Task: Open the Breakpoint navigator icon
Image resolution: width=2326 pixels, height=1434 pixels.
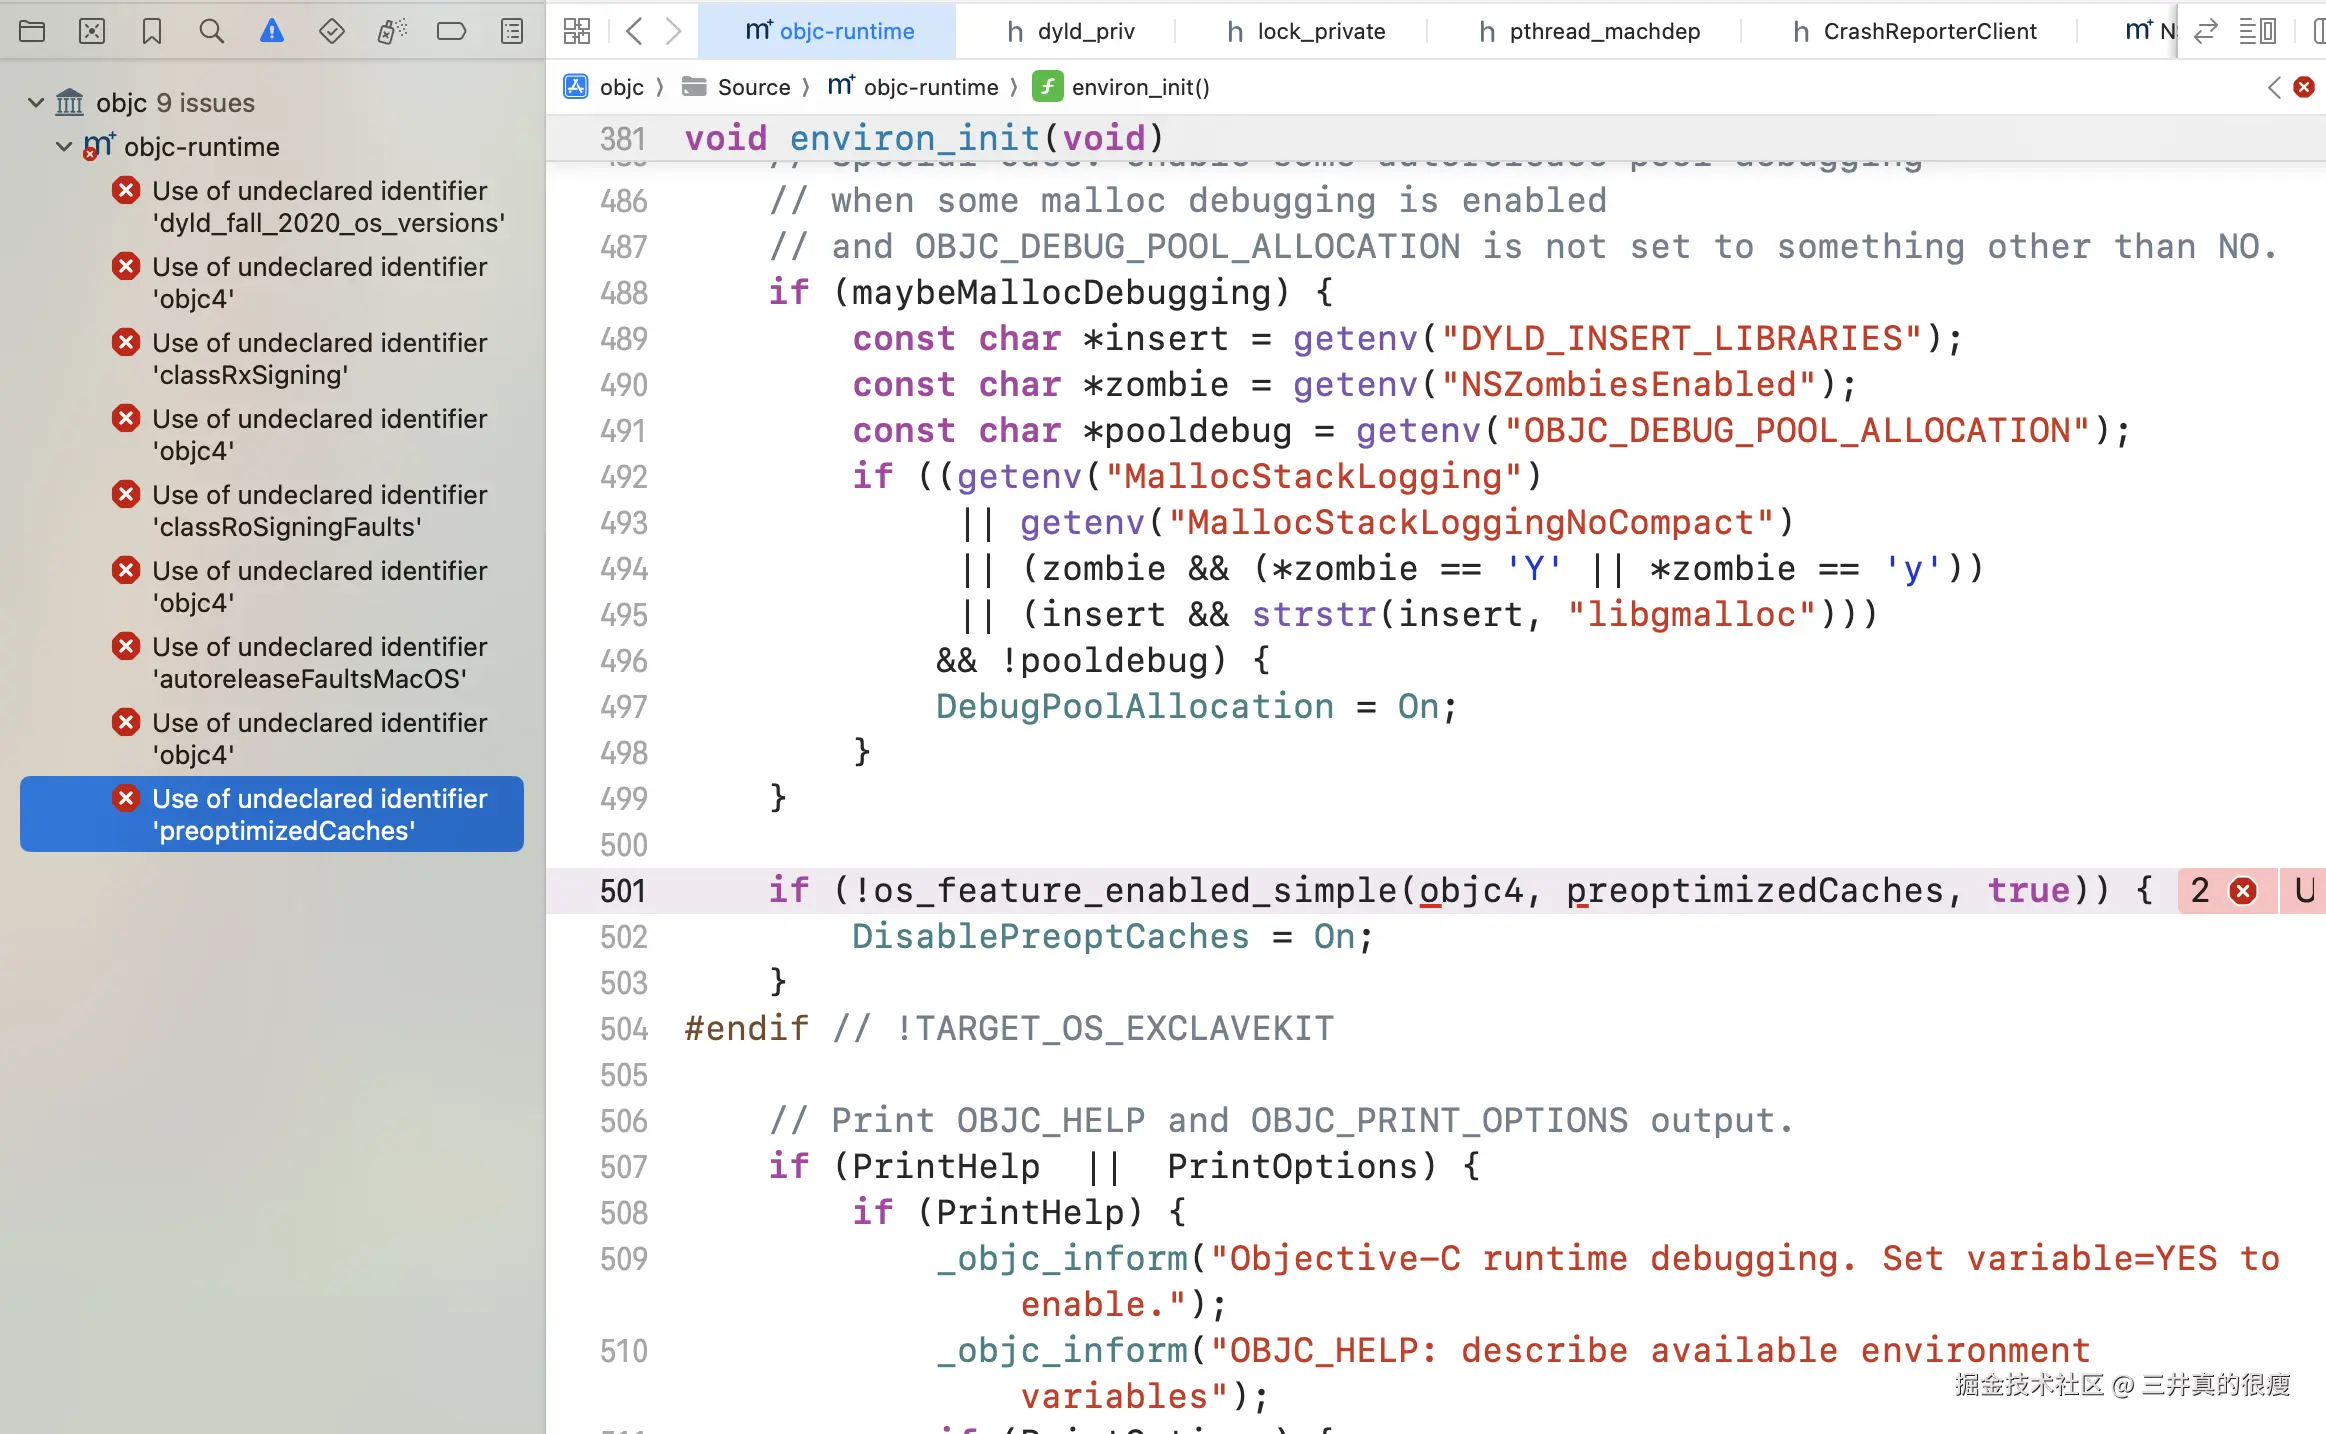Action: click(451, 31)
